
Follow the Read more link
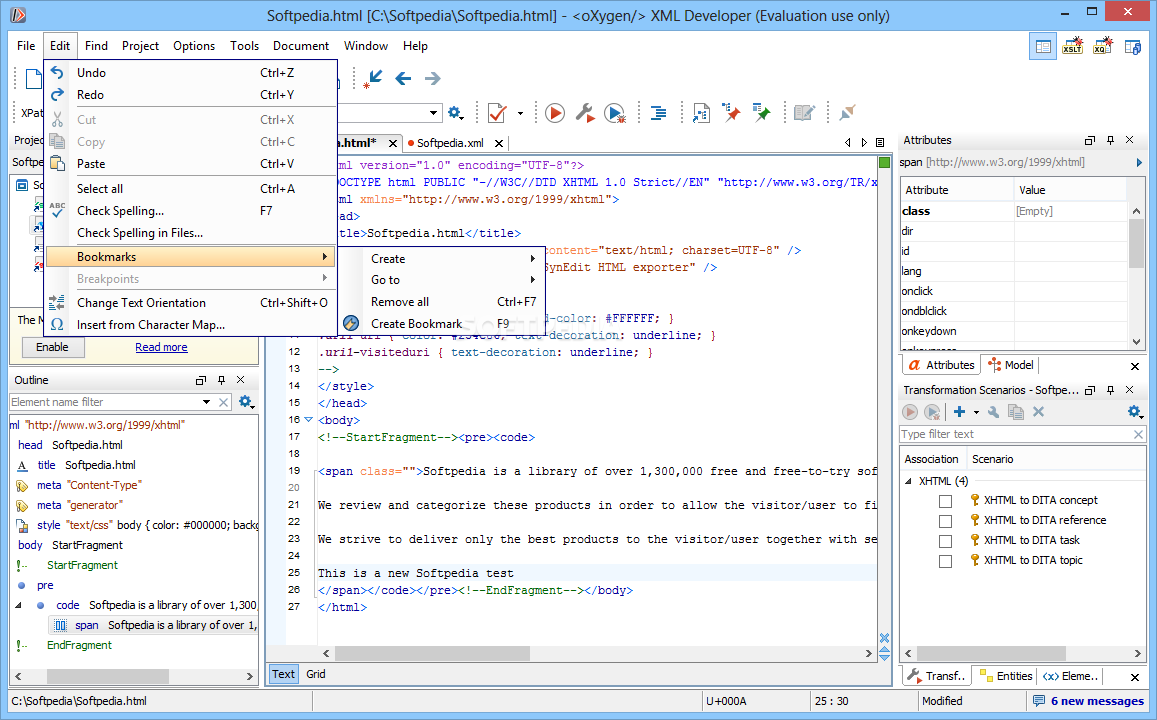[161, 347]
